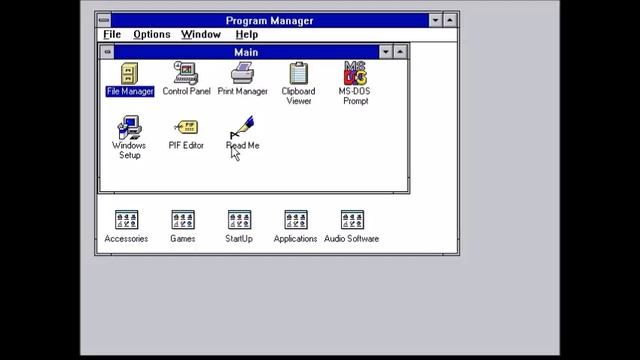Click the Program Manager title bar
This screenshot has height=360, width=640.
[x=270, y=20]
